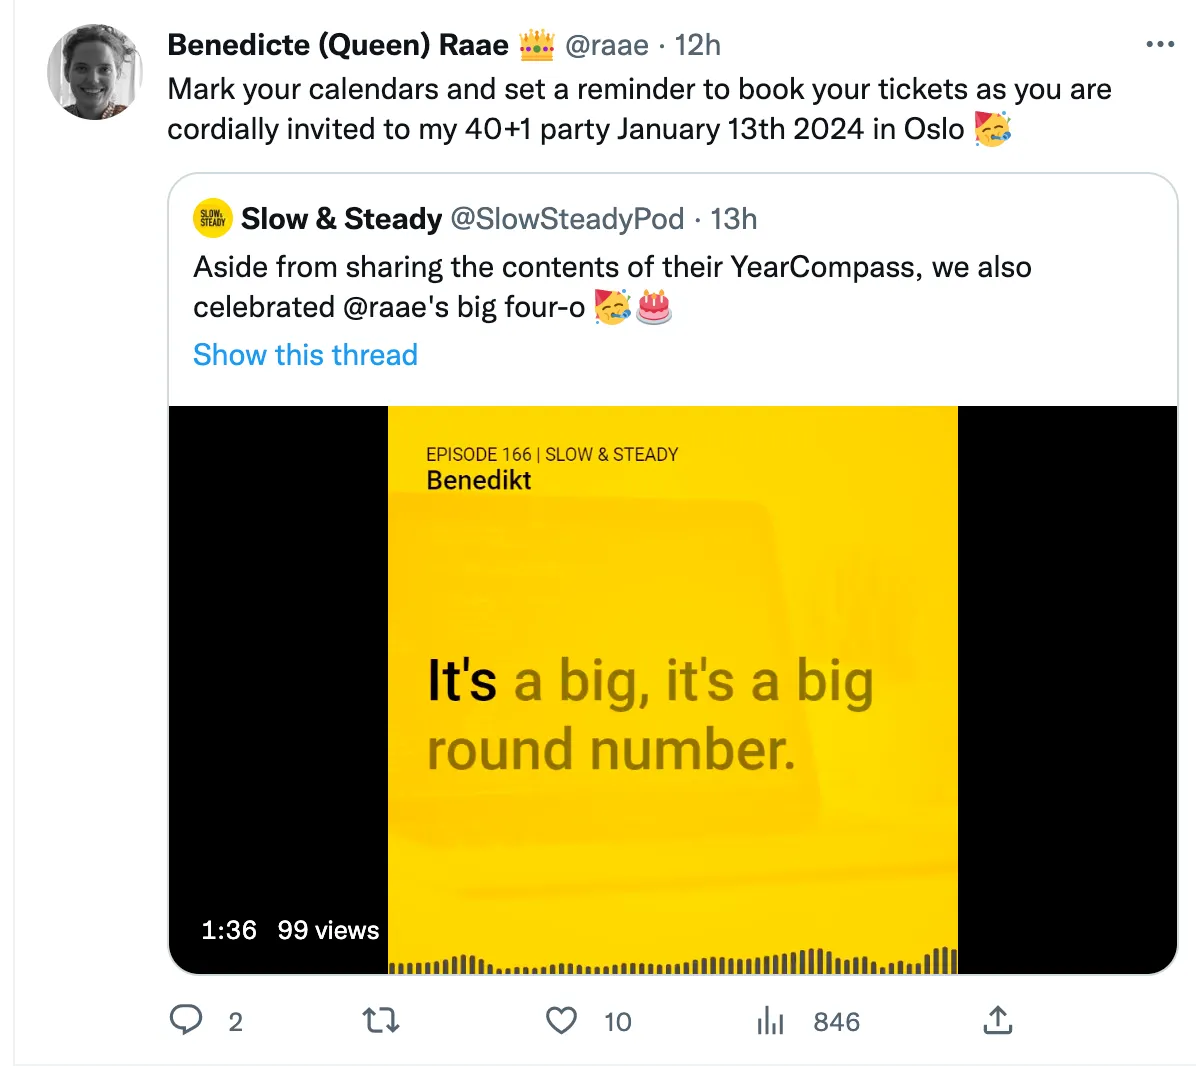Open Benedicte Raae's profile picture

pyautogui.click(x=94, y=72)
